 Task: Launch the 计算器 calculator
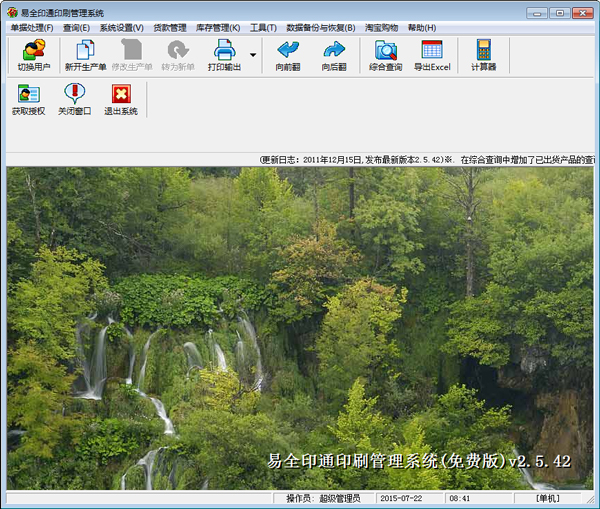[483, 55]
